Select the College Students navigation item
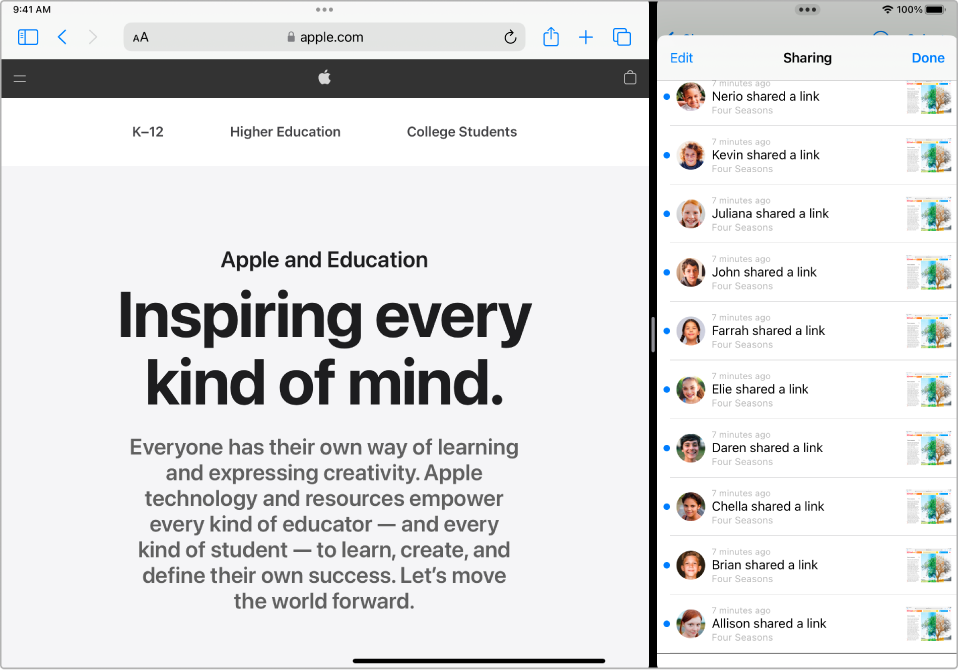 pyautogui.click(x=462, y=131)
